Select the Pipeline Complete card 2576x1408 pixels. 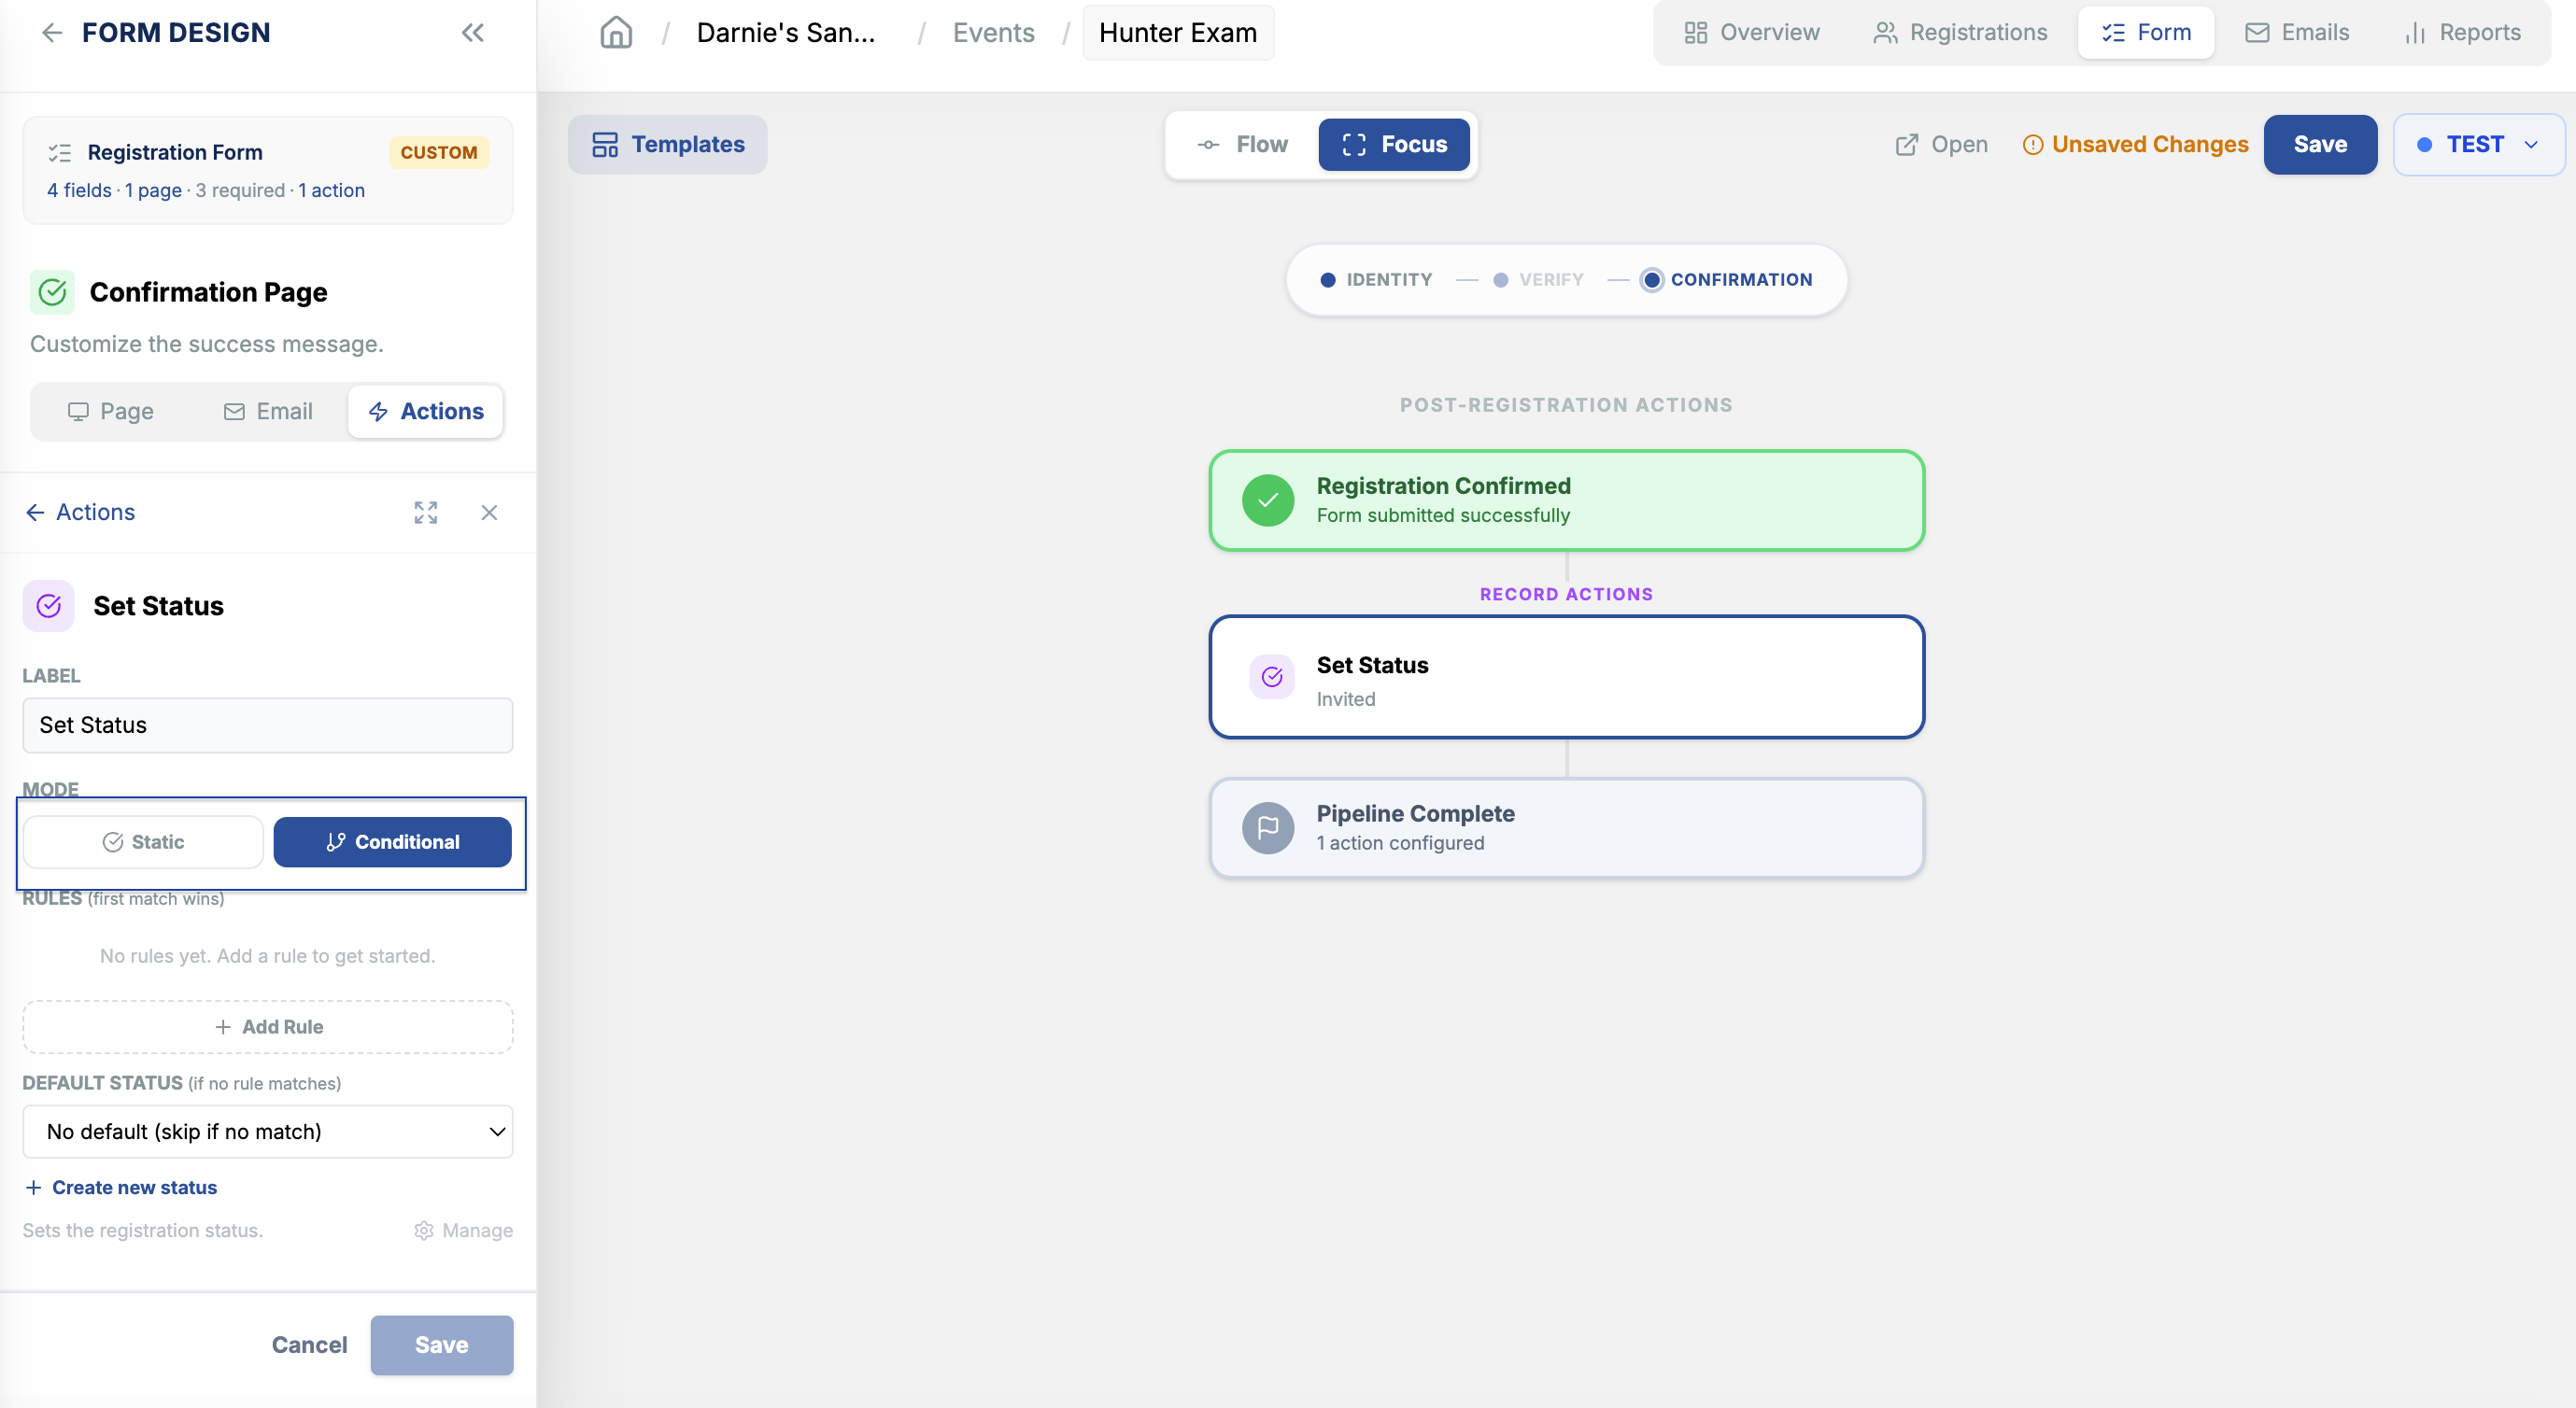point(1566,828)
